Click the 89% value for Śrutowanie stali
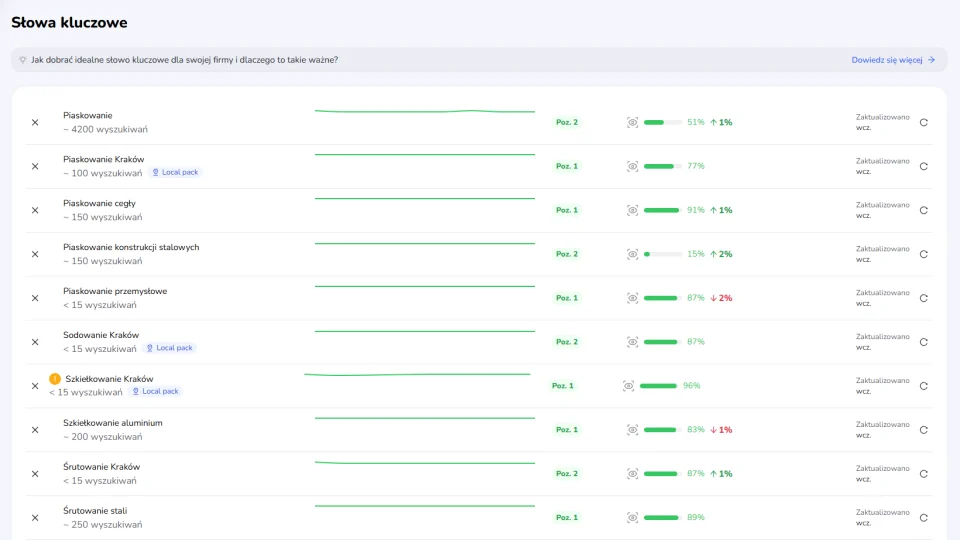Image resolution: width=960 pixels, height=540 pixels. pyautogui.click(x=696, y=517)
